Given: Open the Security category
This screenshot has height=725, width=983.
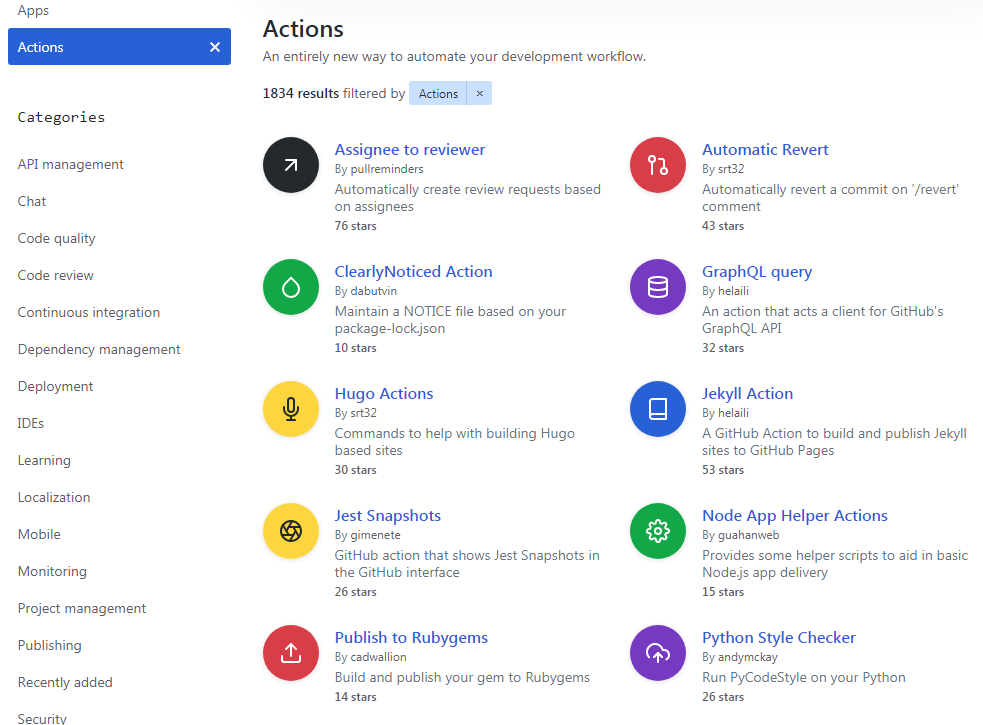Looking at the screenshot, I should [42, 719].
